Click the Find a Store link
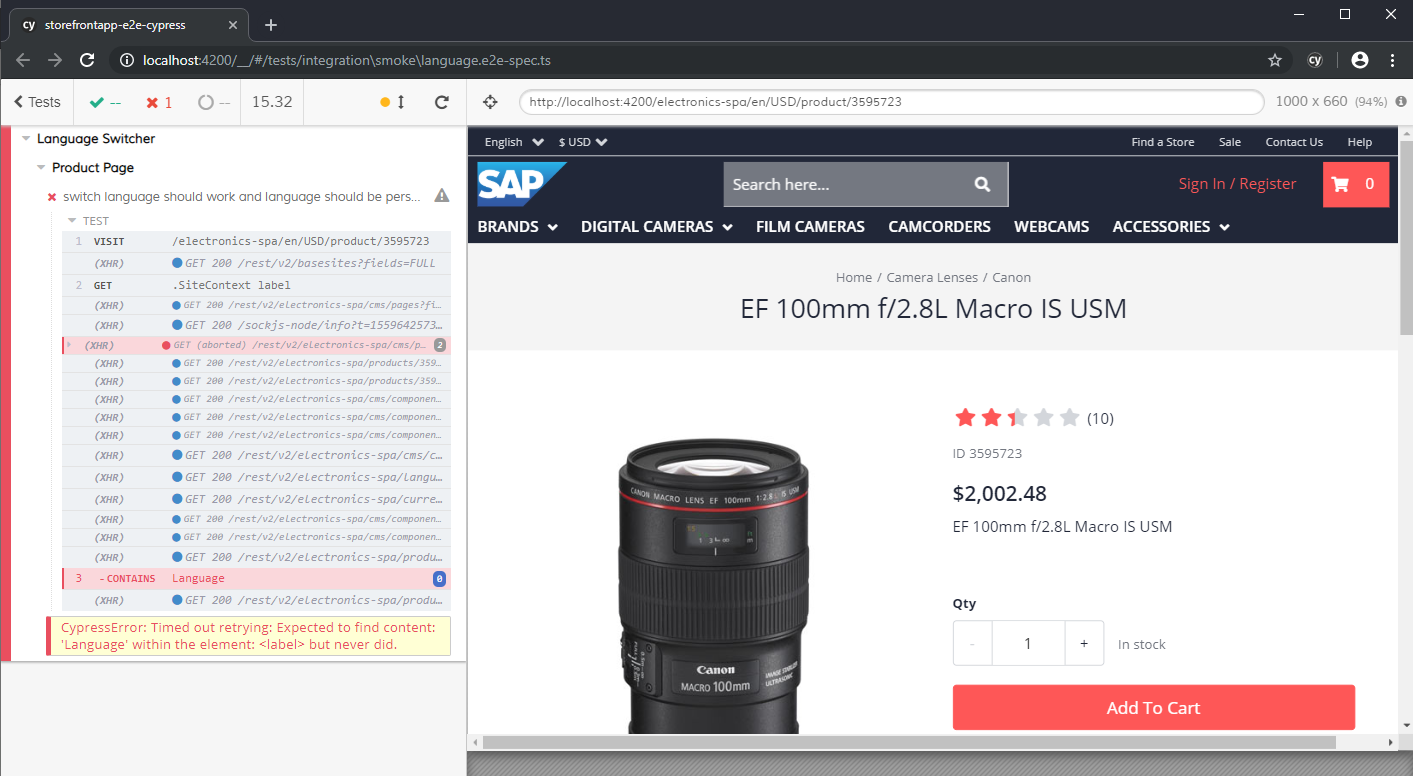1413x776 pixels. [1162, 142]
